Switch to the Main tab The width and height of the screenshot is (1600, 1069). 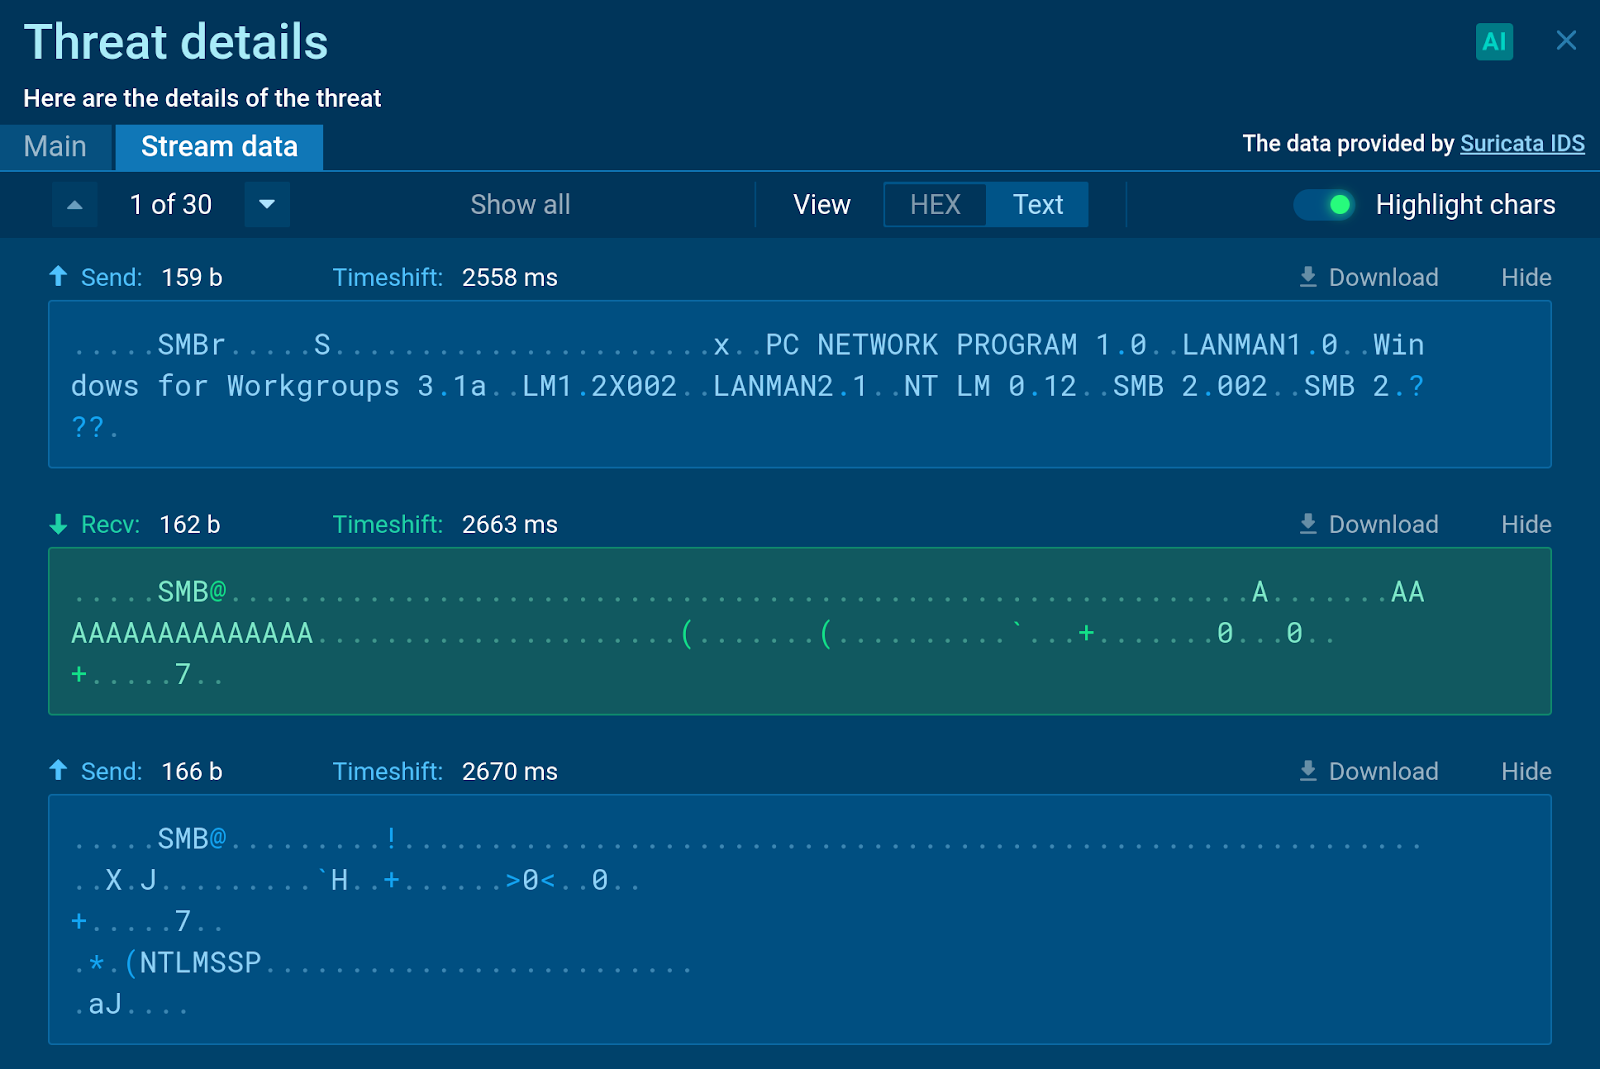[x=55, y=147]
